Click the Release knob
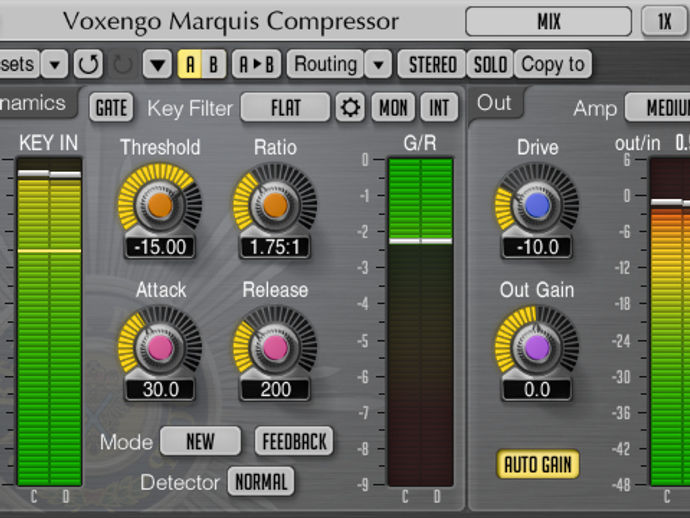This screenshot has height=518, width=690. (x=275, y=348)
